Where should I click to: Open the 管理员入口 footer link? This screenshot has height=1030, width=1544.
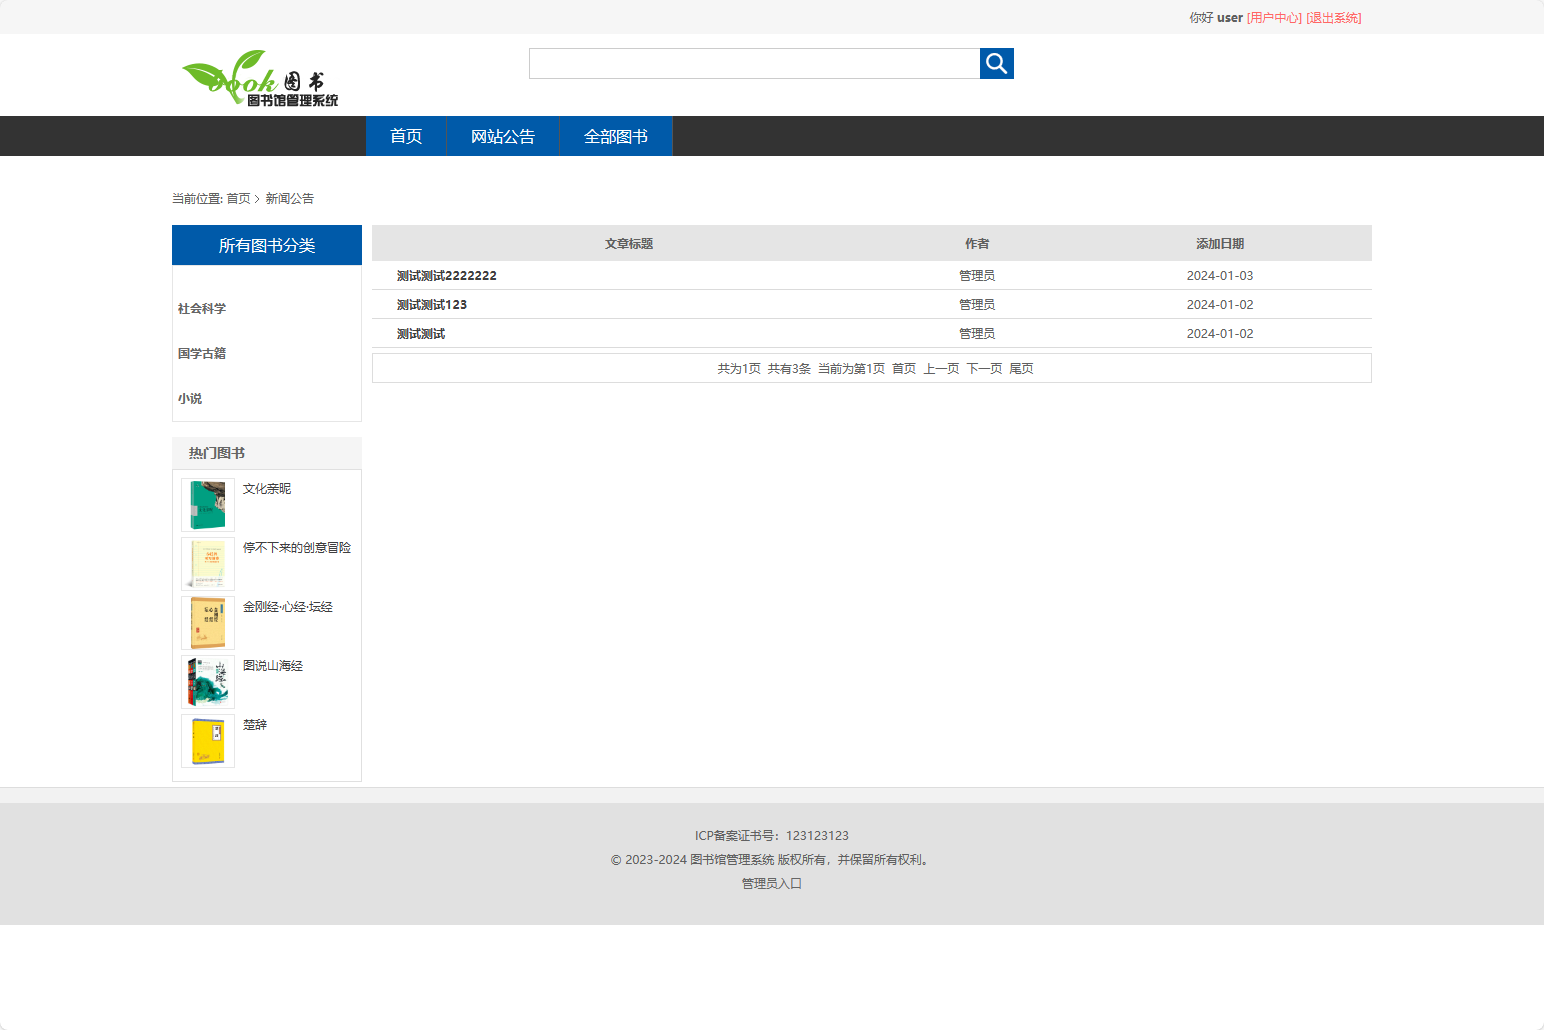(x=772, y=884)
